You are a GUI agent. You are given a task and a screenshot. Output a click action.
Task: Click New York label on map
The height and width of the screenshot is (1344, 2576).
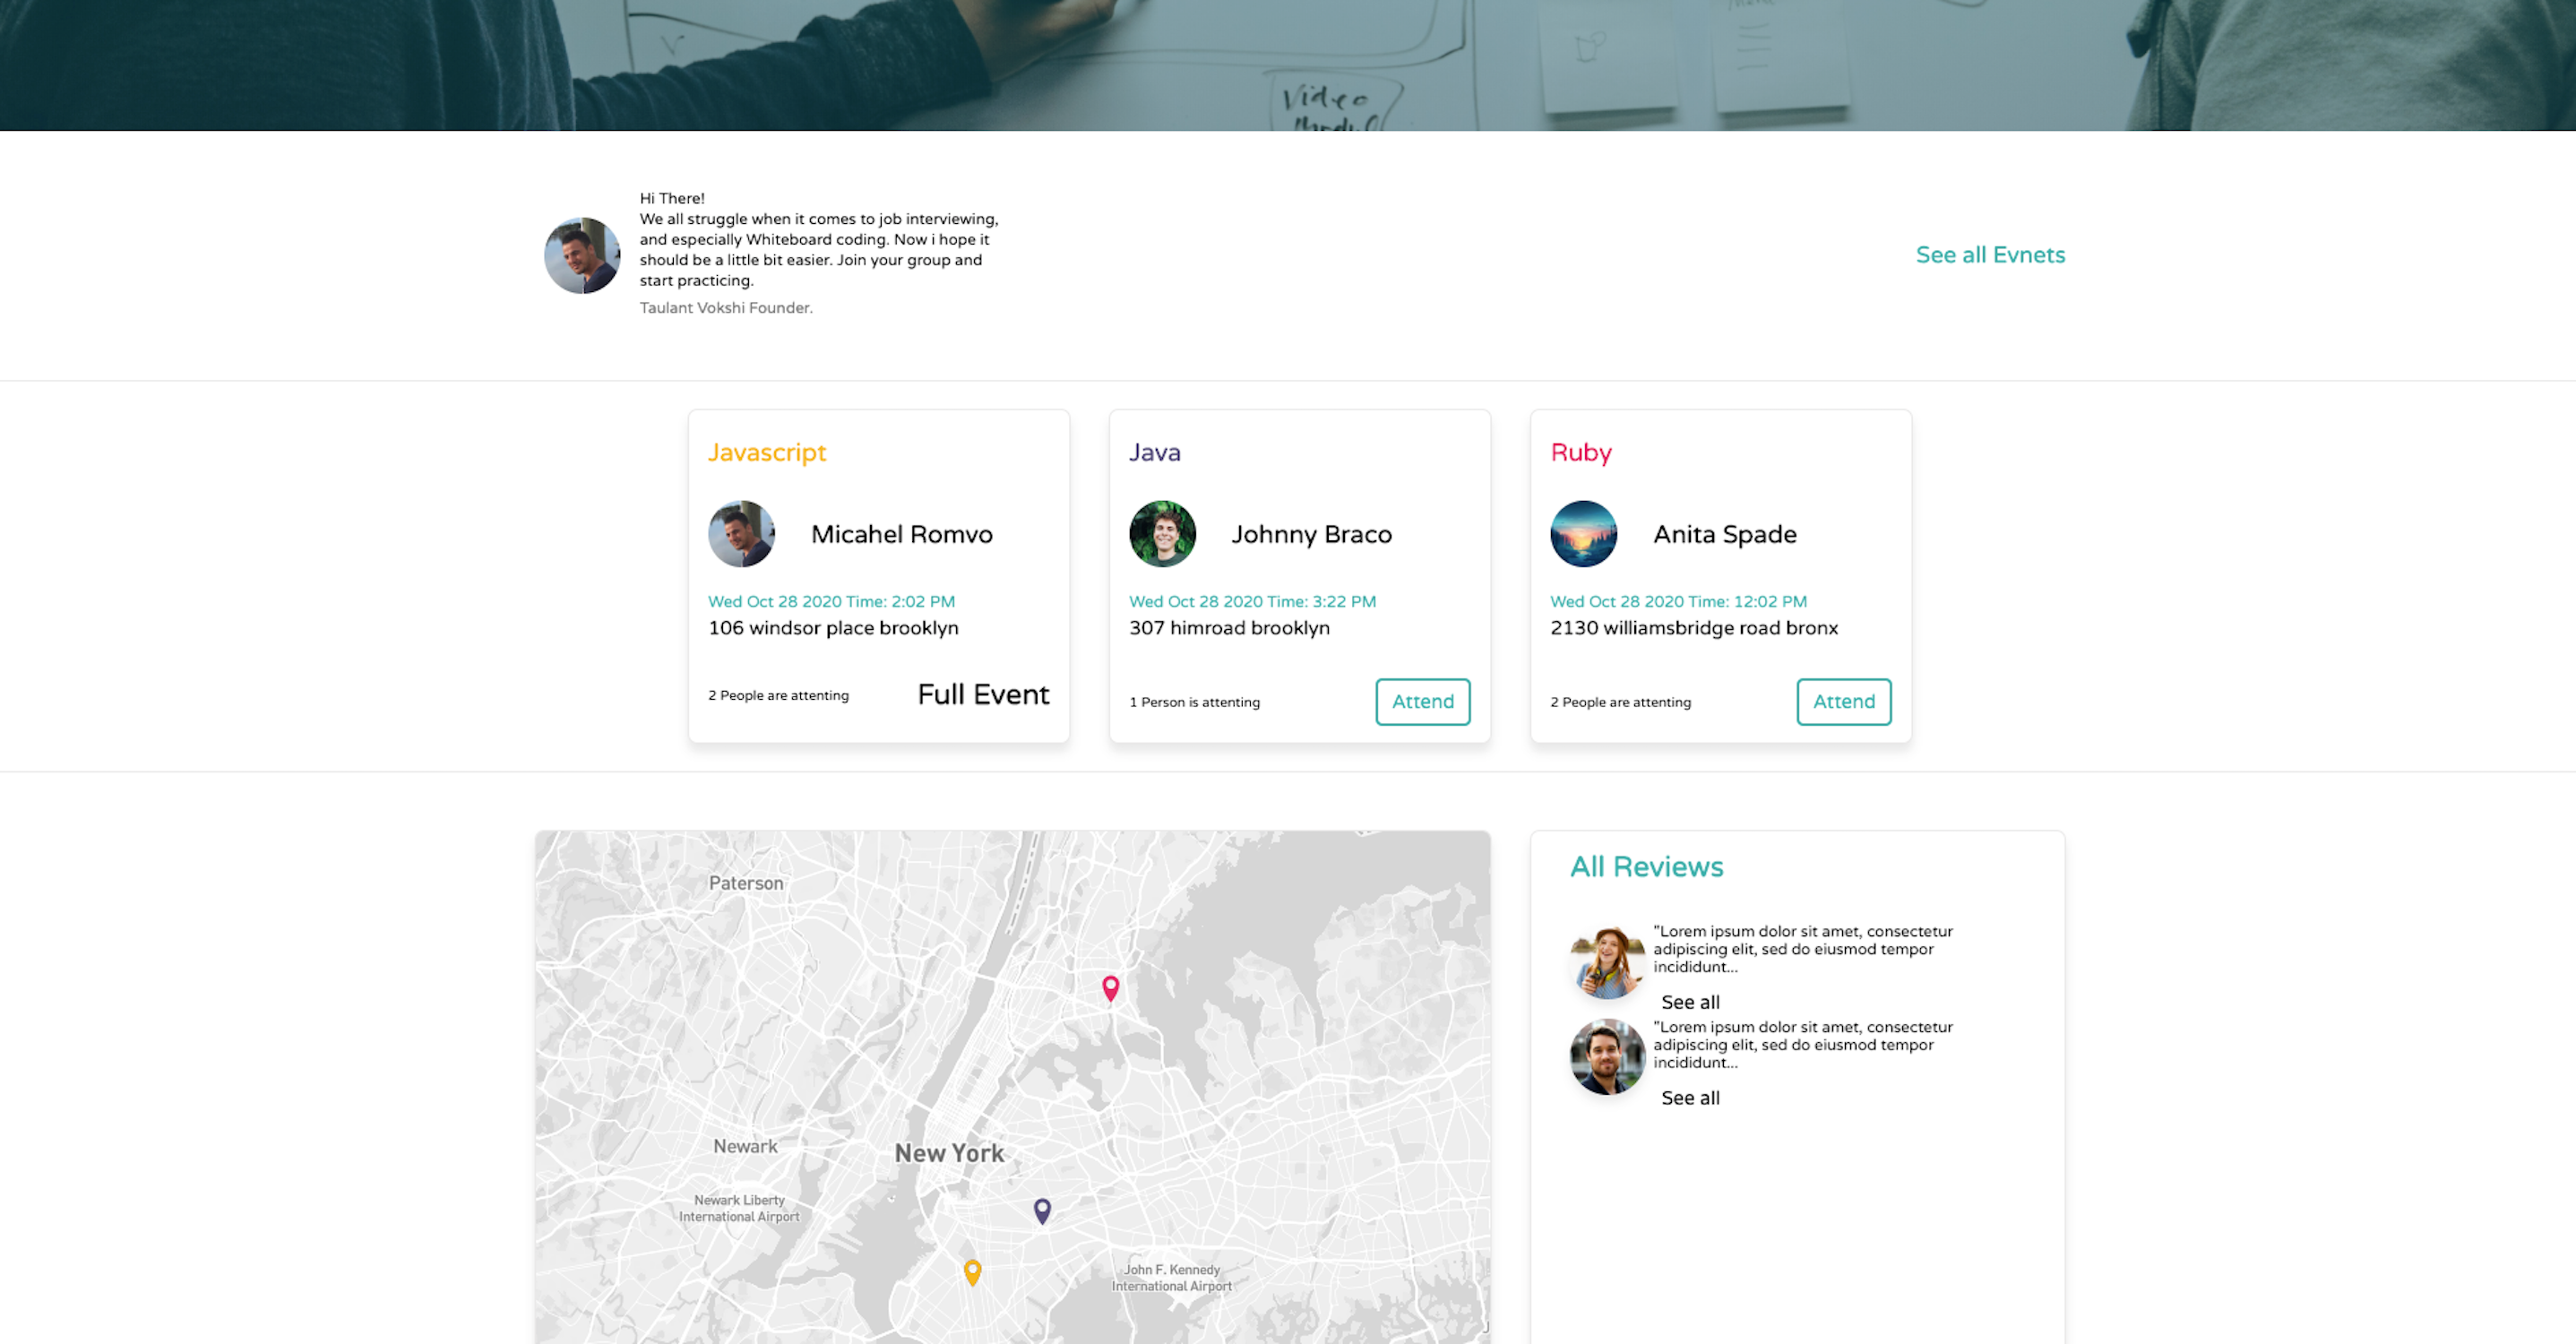[949, 1153]
